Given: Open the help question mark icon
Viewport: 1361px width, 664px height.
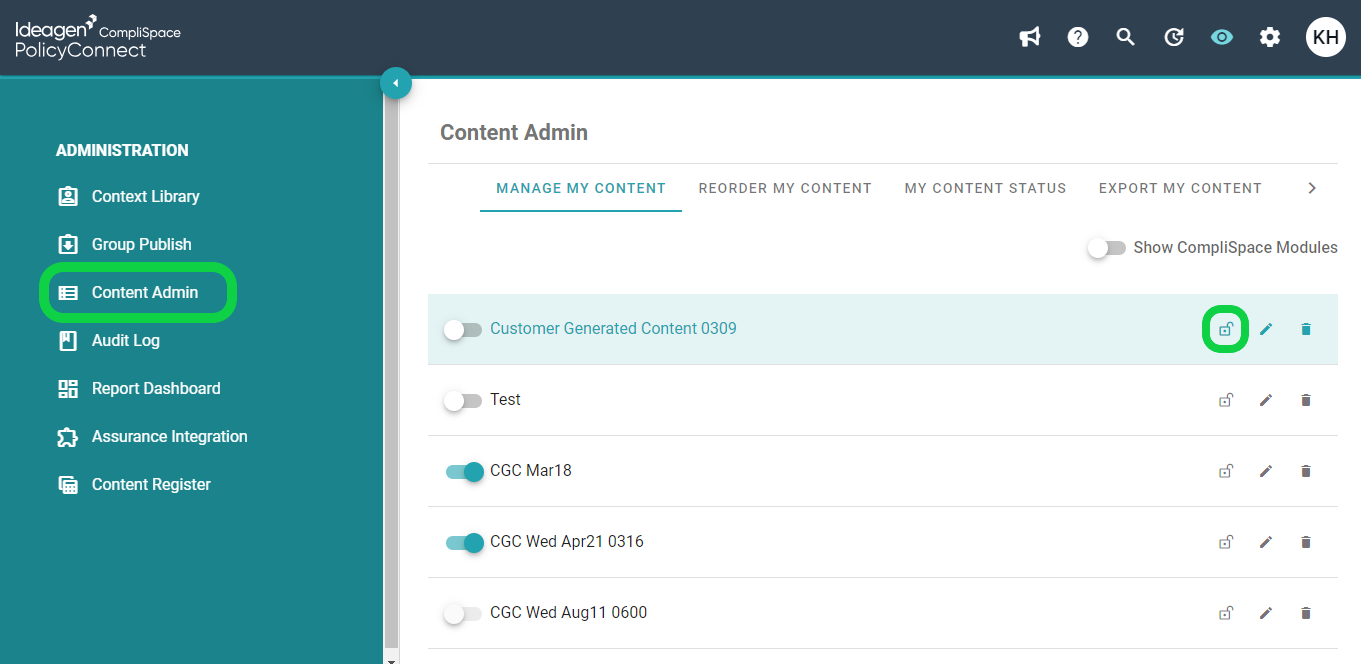Looking at the screenshot, I should pyautogui.click(x=1078, y=37).
